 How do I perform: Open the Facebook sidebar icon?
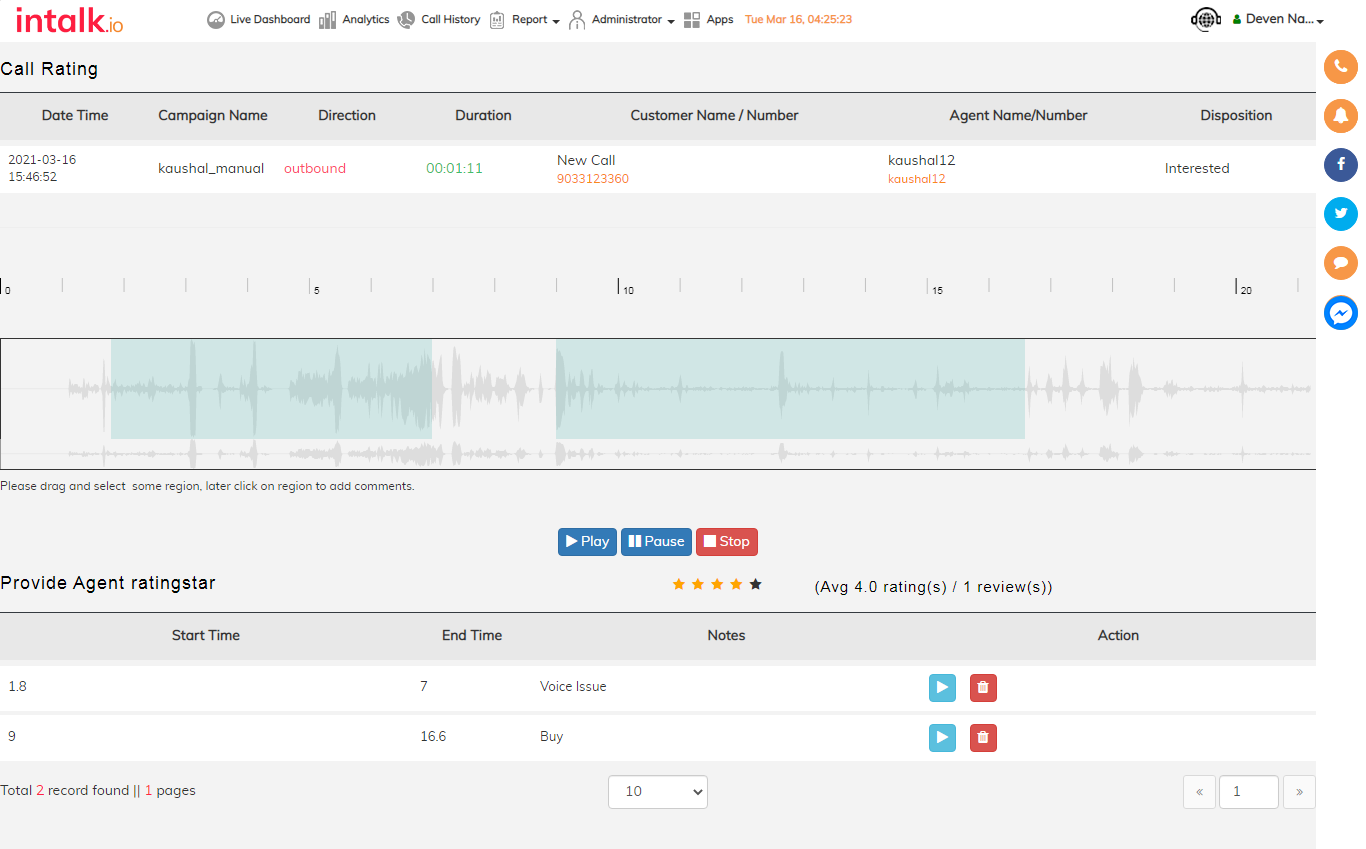pos(1341,165)
